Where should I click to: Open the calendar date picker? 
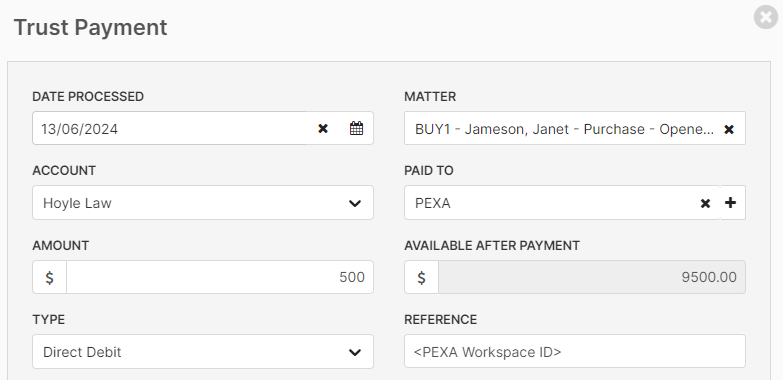(356, 128)
